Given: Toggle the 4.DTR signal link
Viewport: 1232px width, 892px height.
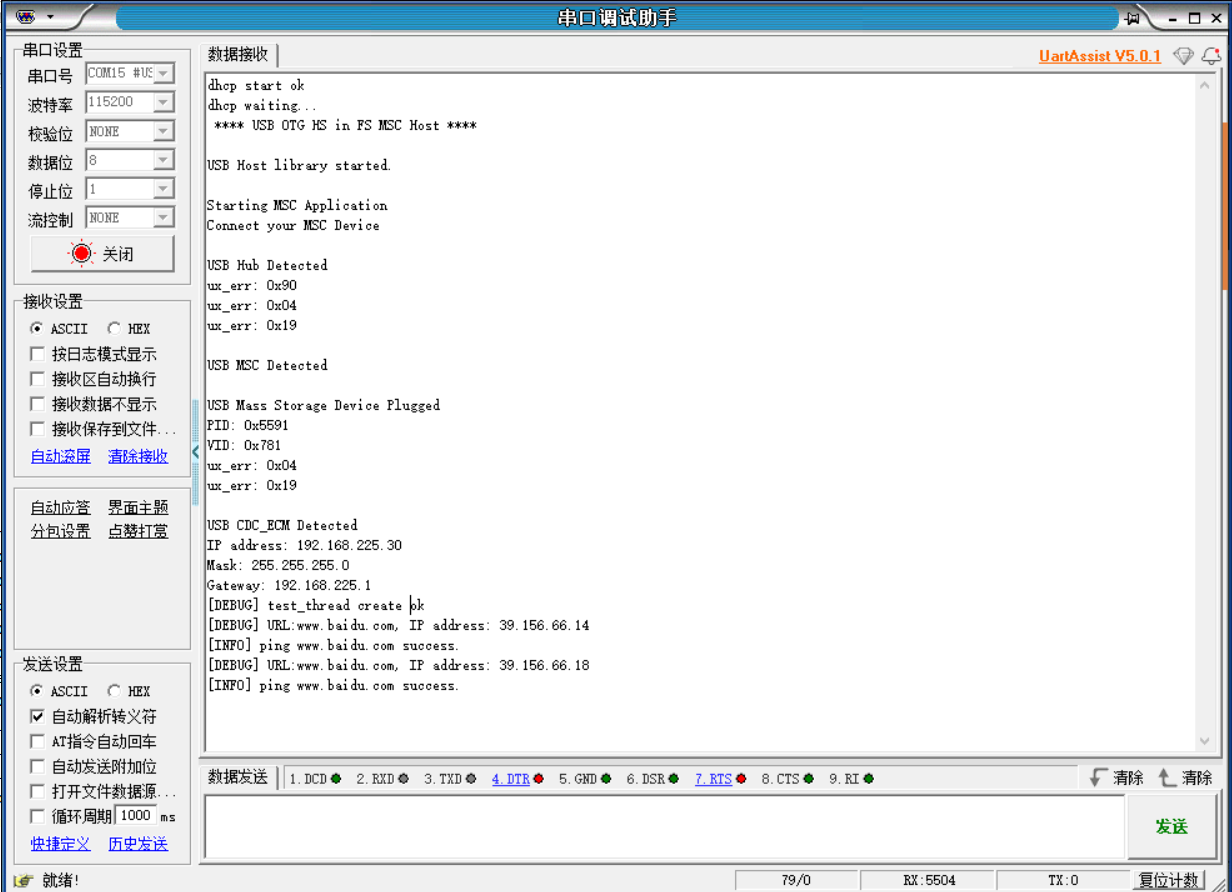Looking at the screenshot, I should click(510, 778).
